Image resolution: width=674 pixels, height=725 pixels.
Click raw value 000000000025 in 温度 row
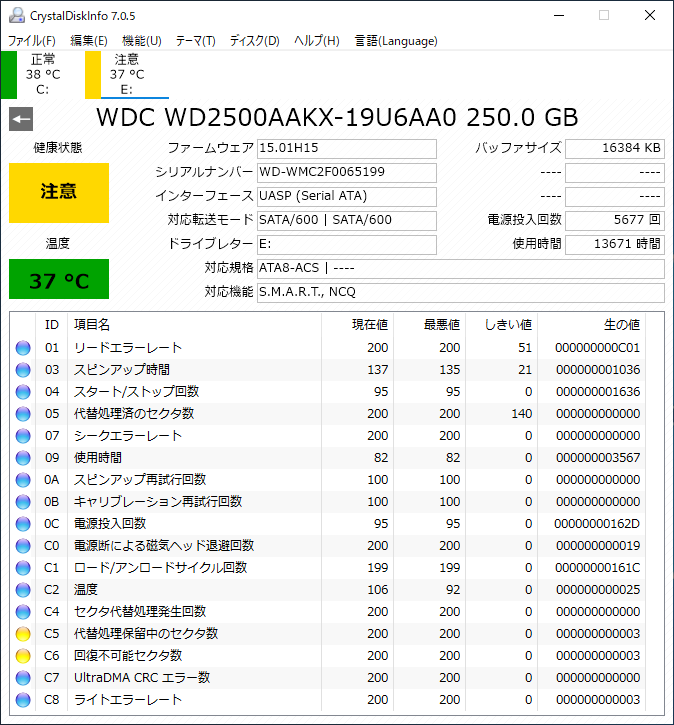(598, 590)
